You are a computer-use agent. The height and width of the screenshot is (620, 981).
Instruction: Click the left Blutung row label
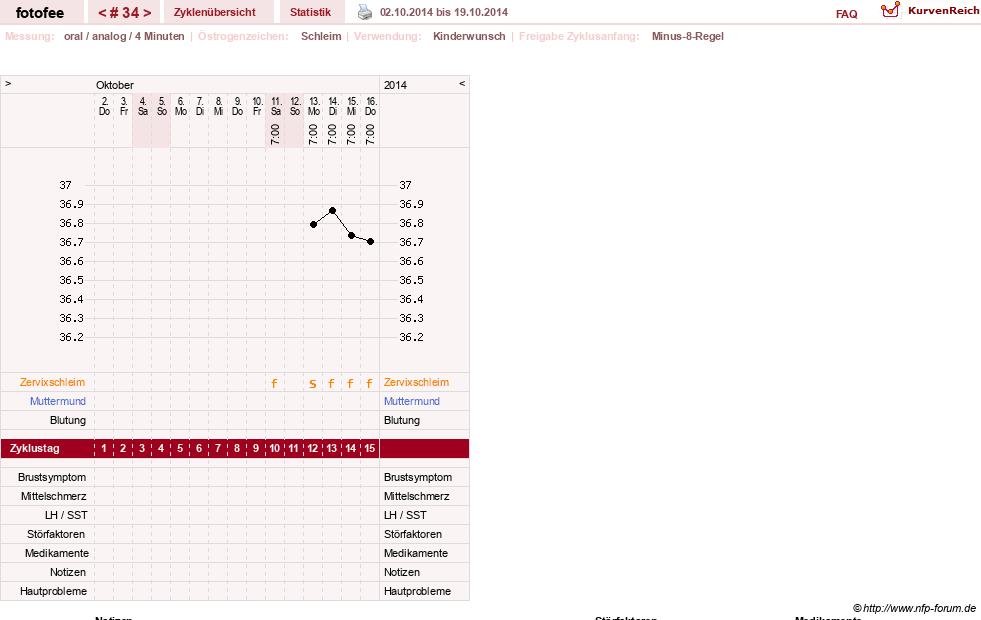68,420
